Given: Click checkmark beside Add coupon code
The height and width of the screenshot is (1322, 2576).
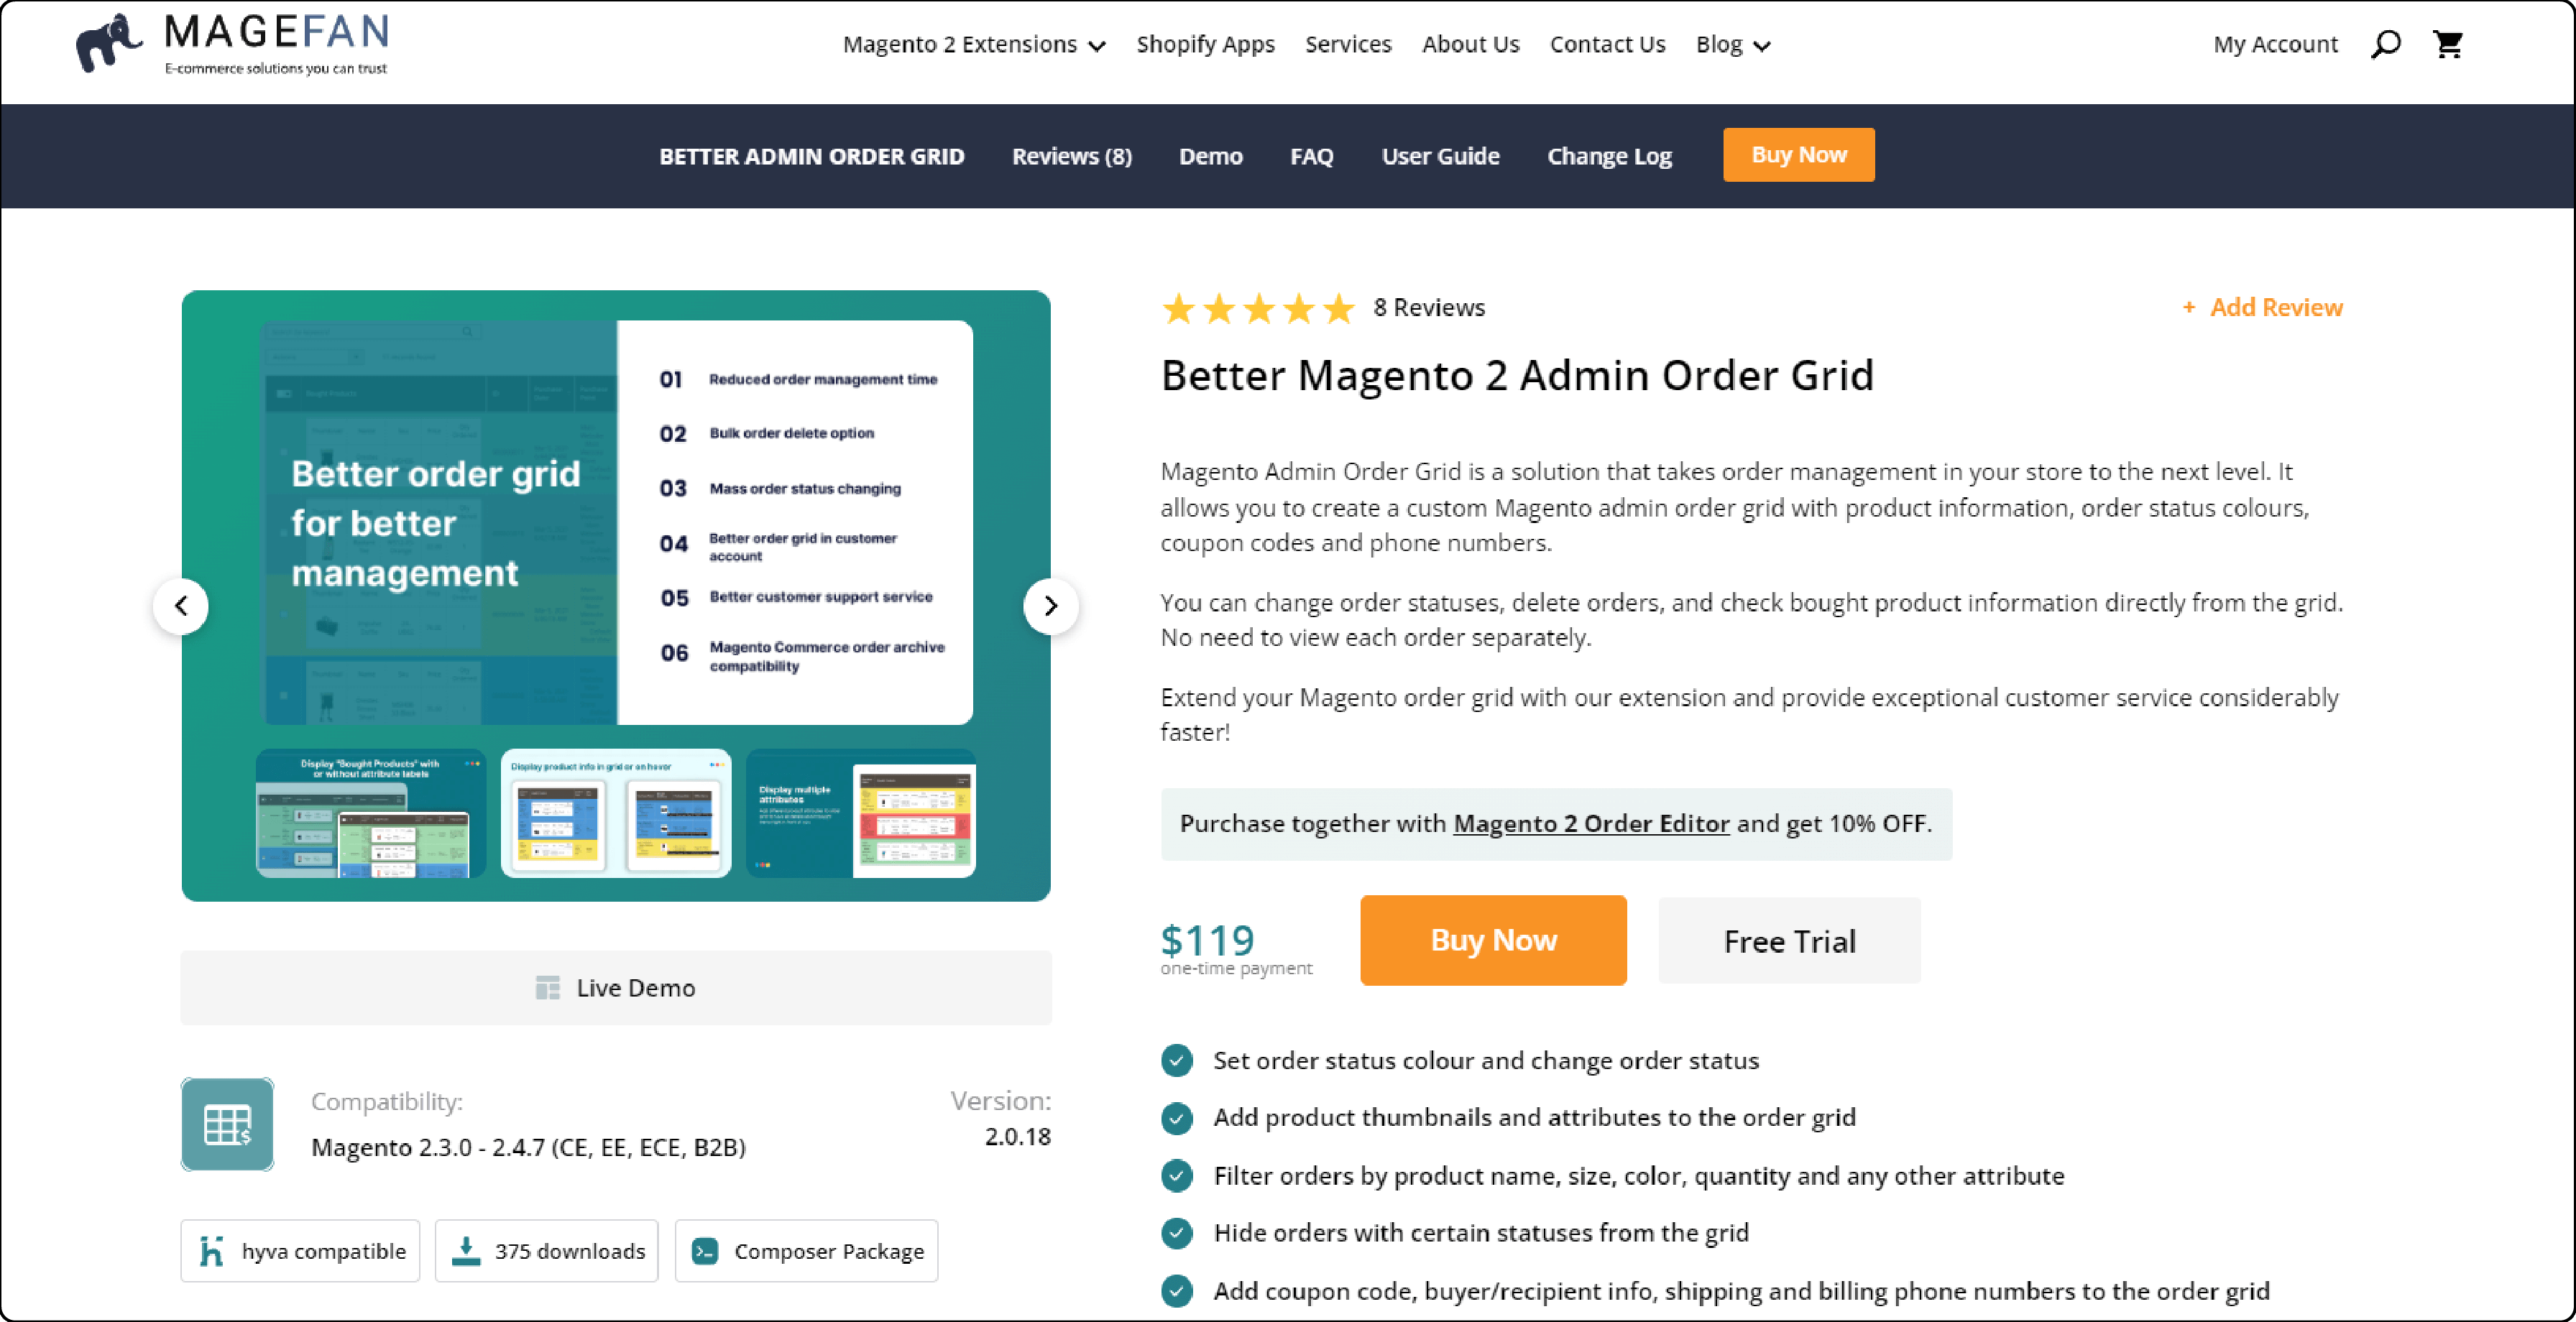Looking at the screenshot, I should [x=1177, y=1291].
